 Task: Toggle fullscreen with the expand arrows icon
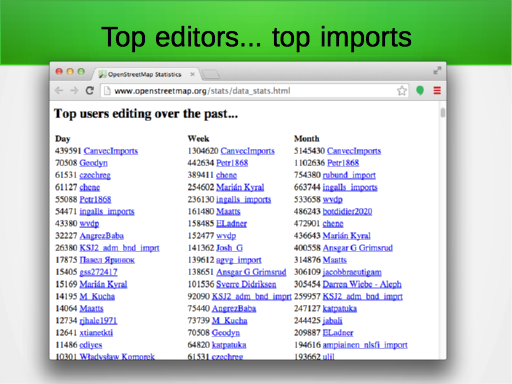tap(437, 71)
